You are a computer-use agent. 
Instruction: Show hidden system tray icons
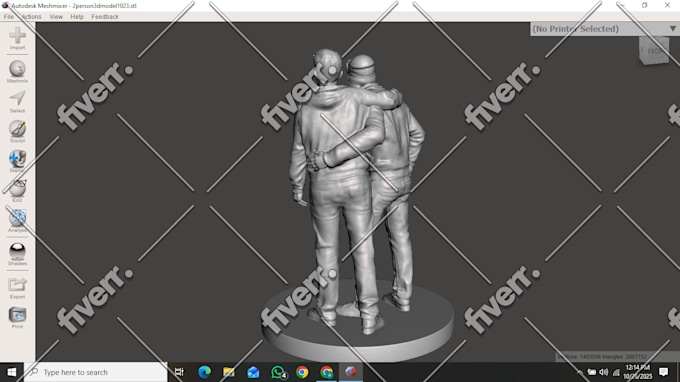580,372
